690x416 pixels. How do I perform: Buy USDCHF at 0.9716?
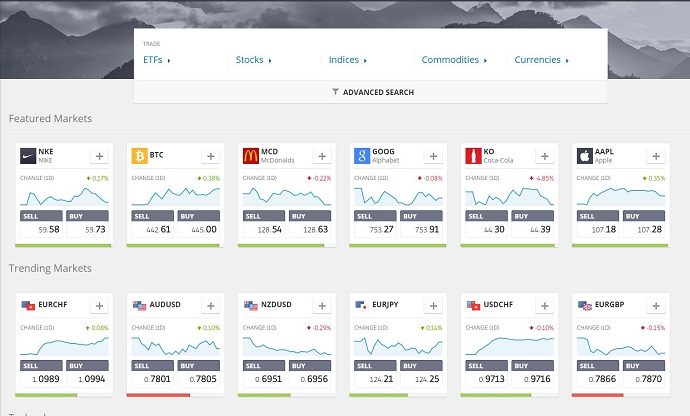[x=532, y=374]
